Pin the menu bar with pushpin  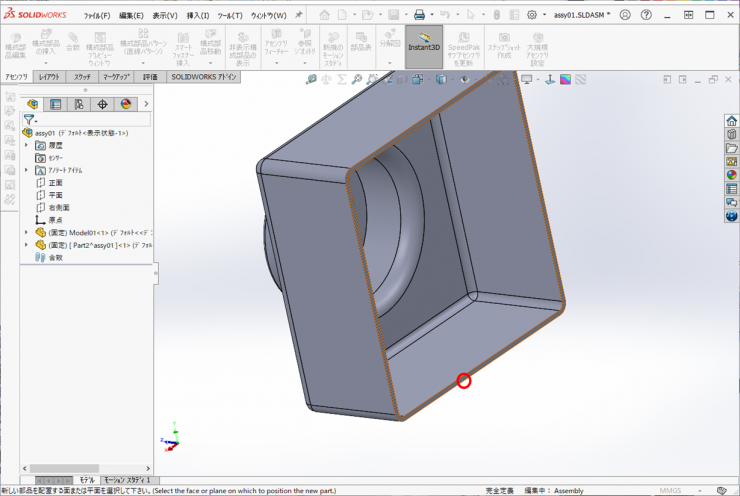[299, 15]
